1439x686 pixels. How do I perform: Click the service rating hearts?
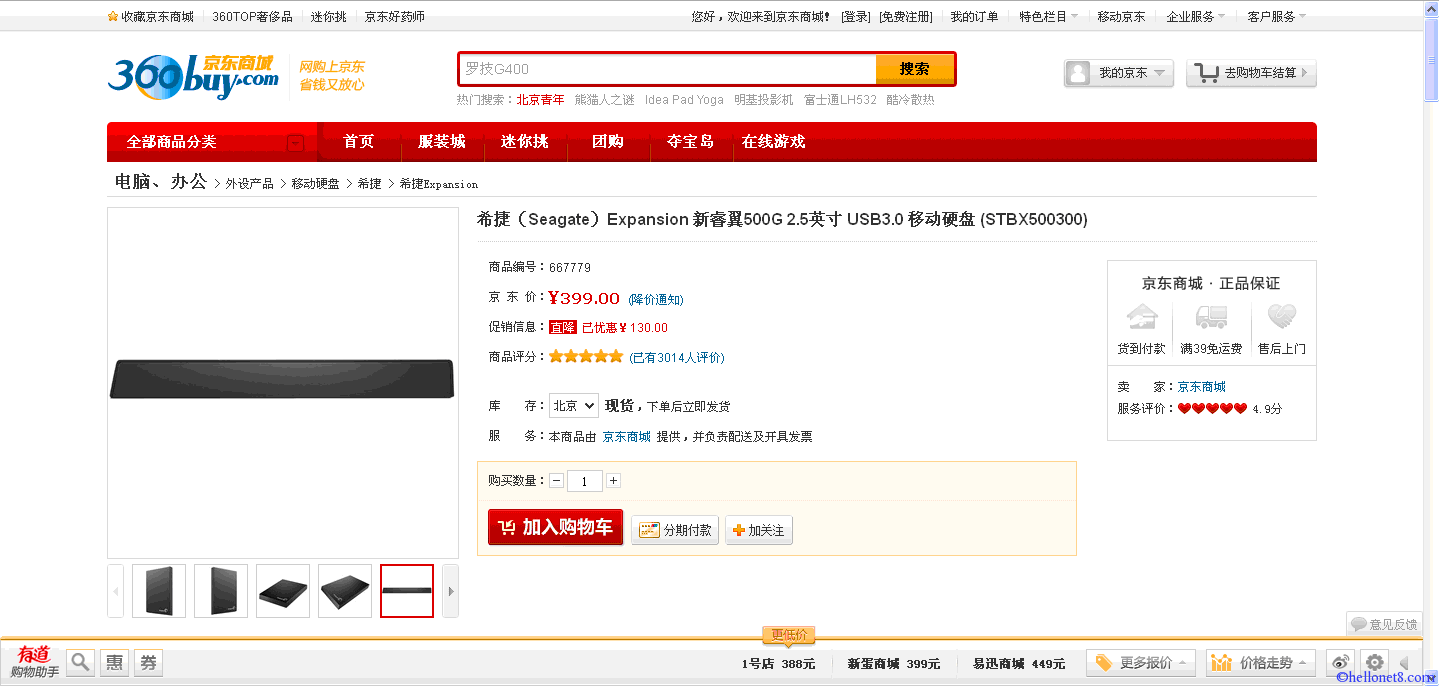tap(1212, 408)
